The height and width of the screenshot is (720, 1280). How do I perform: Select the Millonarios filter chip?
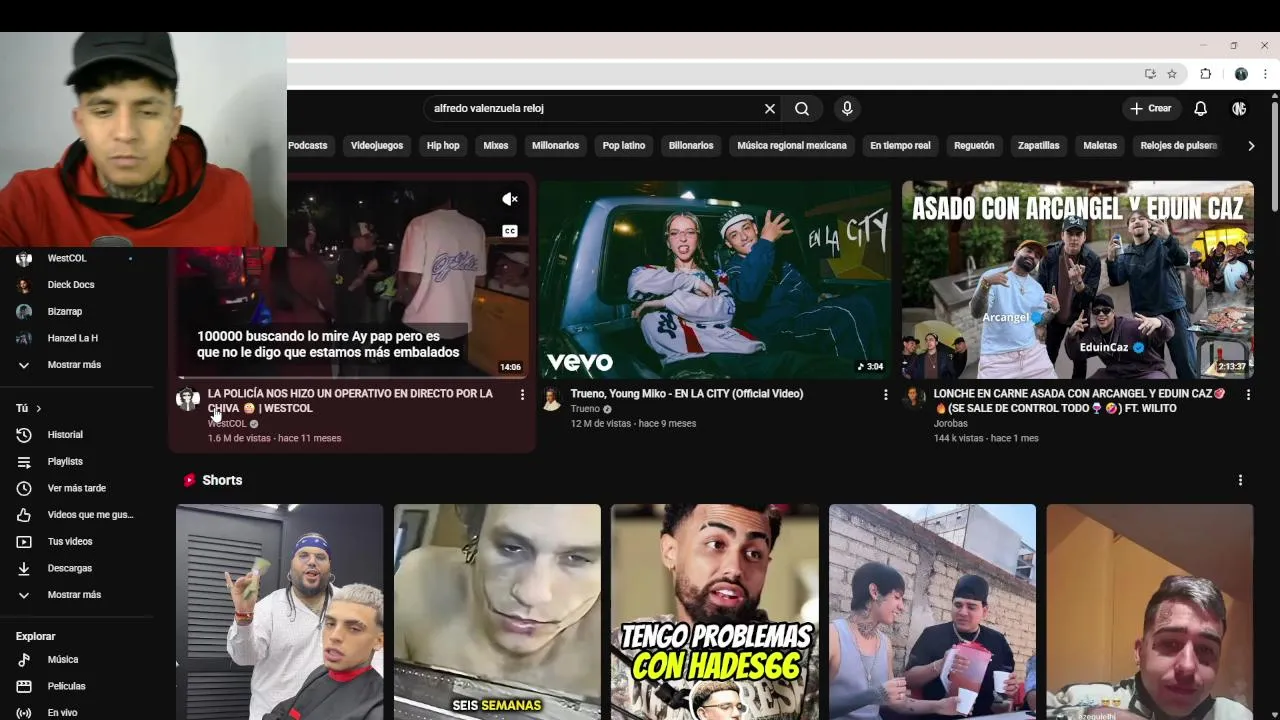555,146
